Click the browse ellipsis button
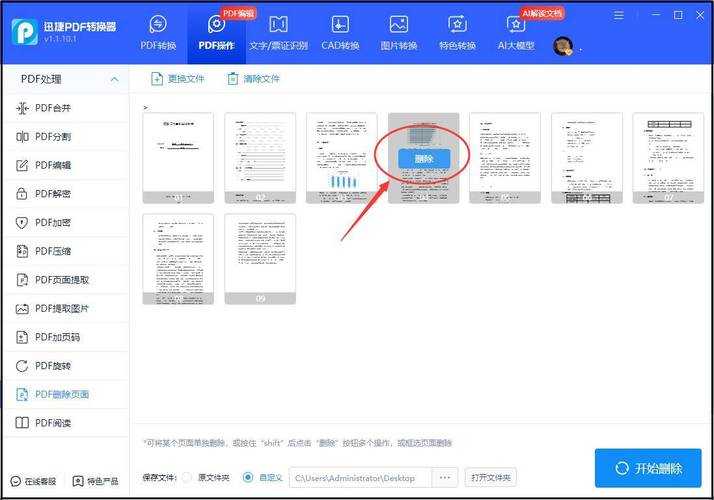Image resolution: width=714 pixels, height=500 pixels. 445,478
